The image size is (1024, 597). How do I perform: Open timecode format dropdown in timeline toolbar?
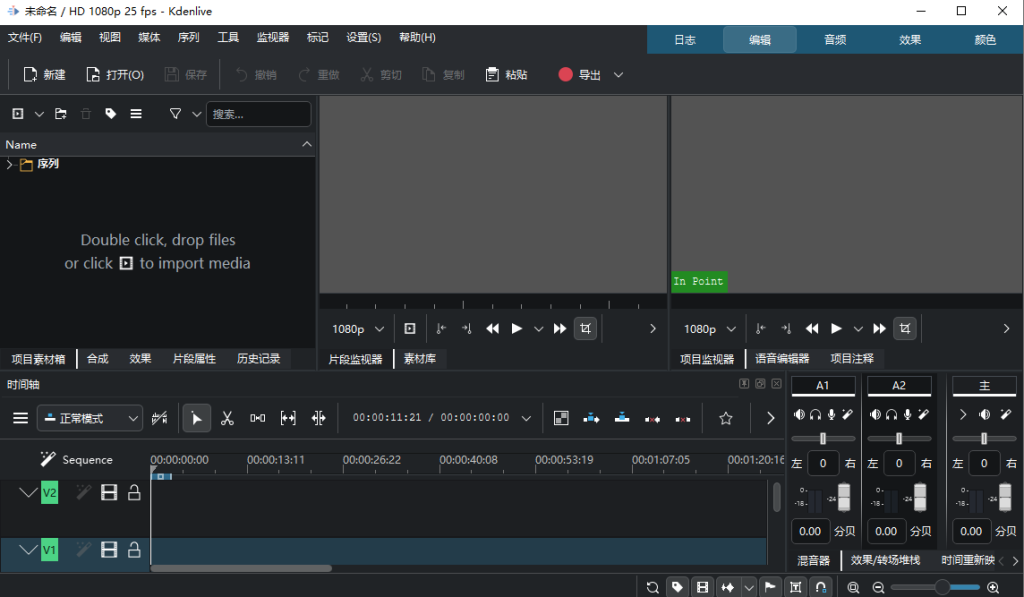point(526,419)
